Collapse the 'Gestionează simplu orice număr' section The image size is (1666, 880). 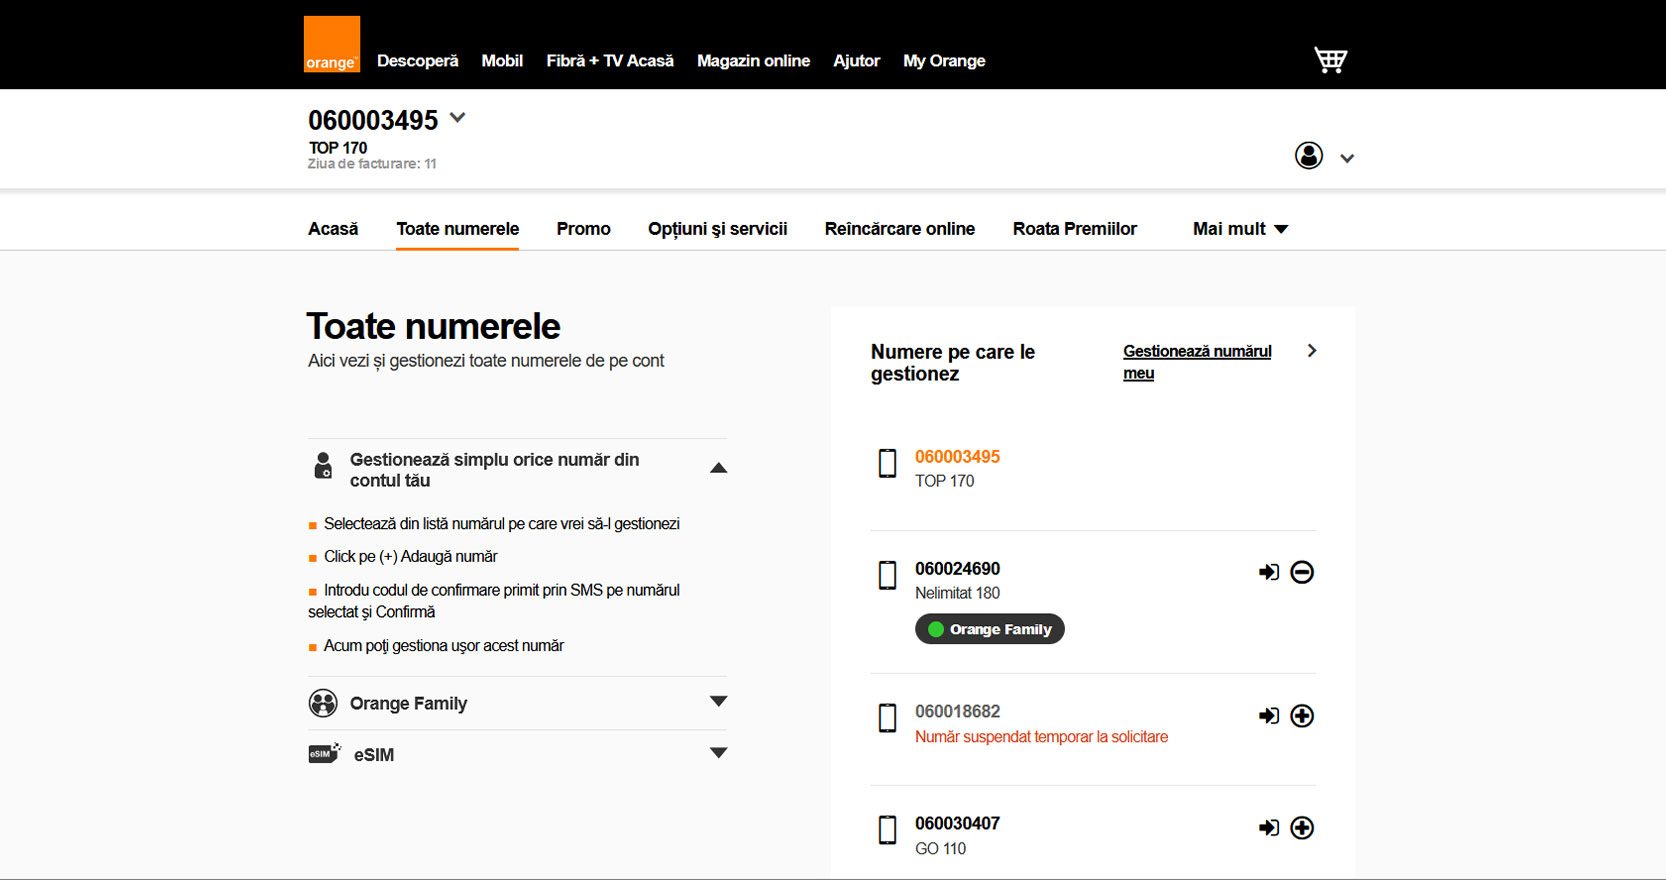coord(717,468)
